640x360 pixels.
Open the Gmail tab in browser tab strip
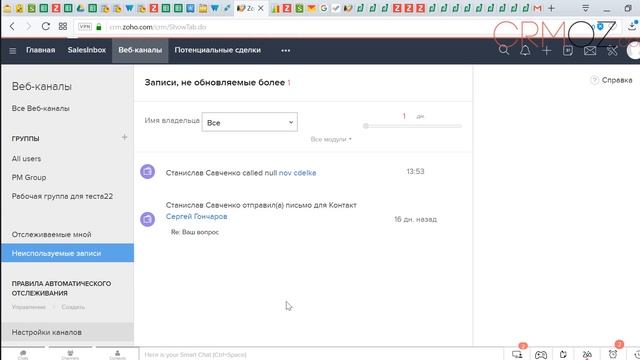[x=538, y=8]
